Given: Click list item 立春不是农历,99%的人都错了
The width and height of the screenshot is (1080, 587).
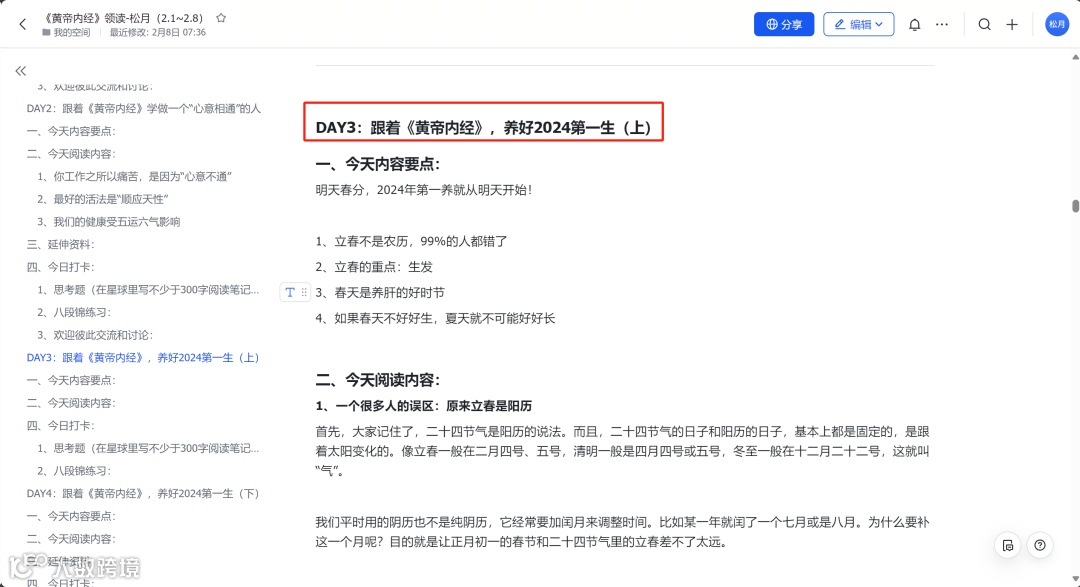Looking at the screenshot, I should tap(411, 241).
